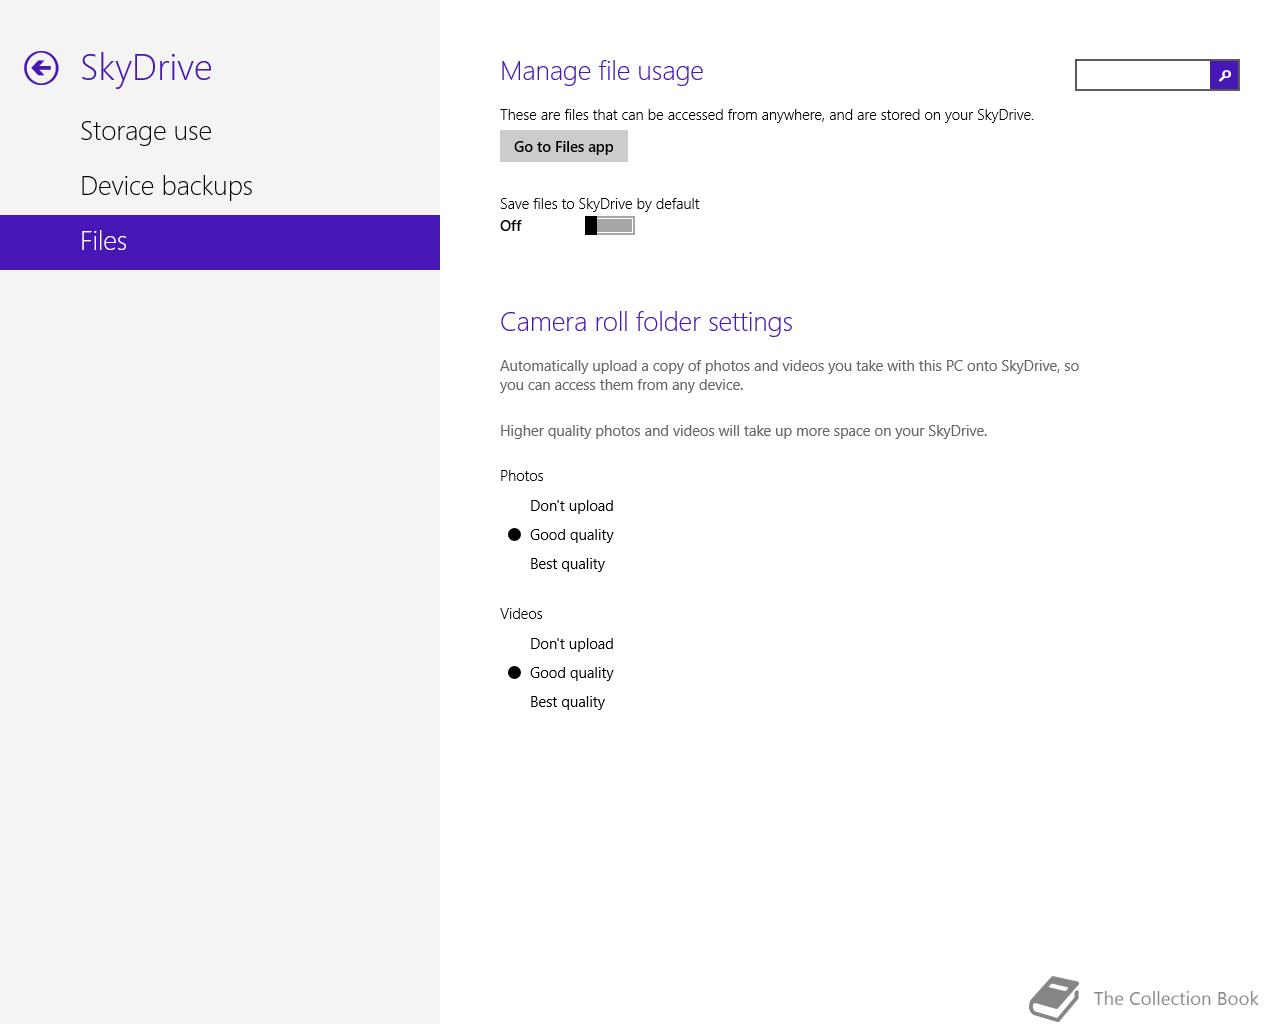Click the Photos label
Viewport: 1280px width, 1024px height.
point(522,476)
